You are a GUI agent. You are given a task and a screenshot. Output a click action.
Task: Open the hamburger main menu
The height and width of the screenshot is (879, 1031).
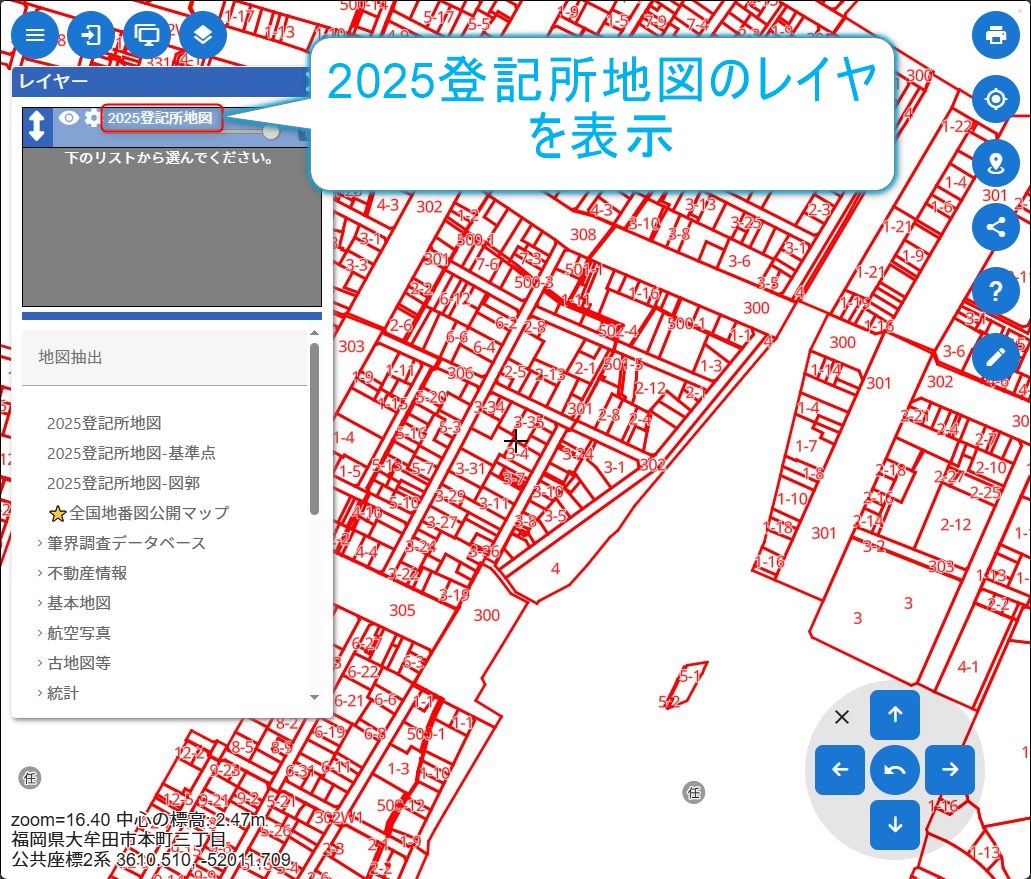tap(35, 36)
